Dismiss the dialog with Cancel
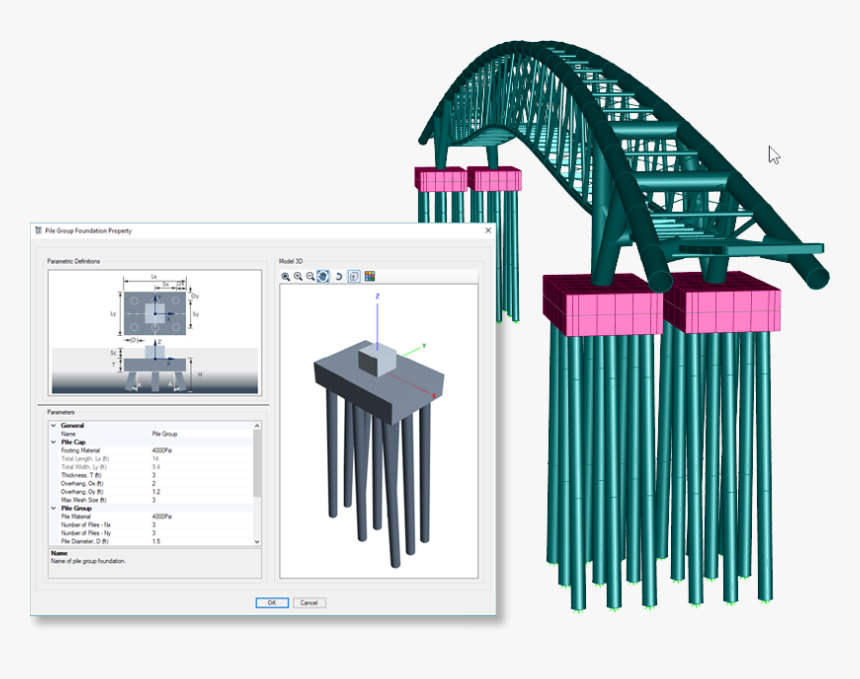860x679 pixels. tap(311, 602)
